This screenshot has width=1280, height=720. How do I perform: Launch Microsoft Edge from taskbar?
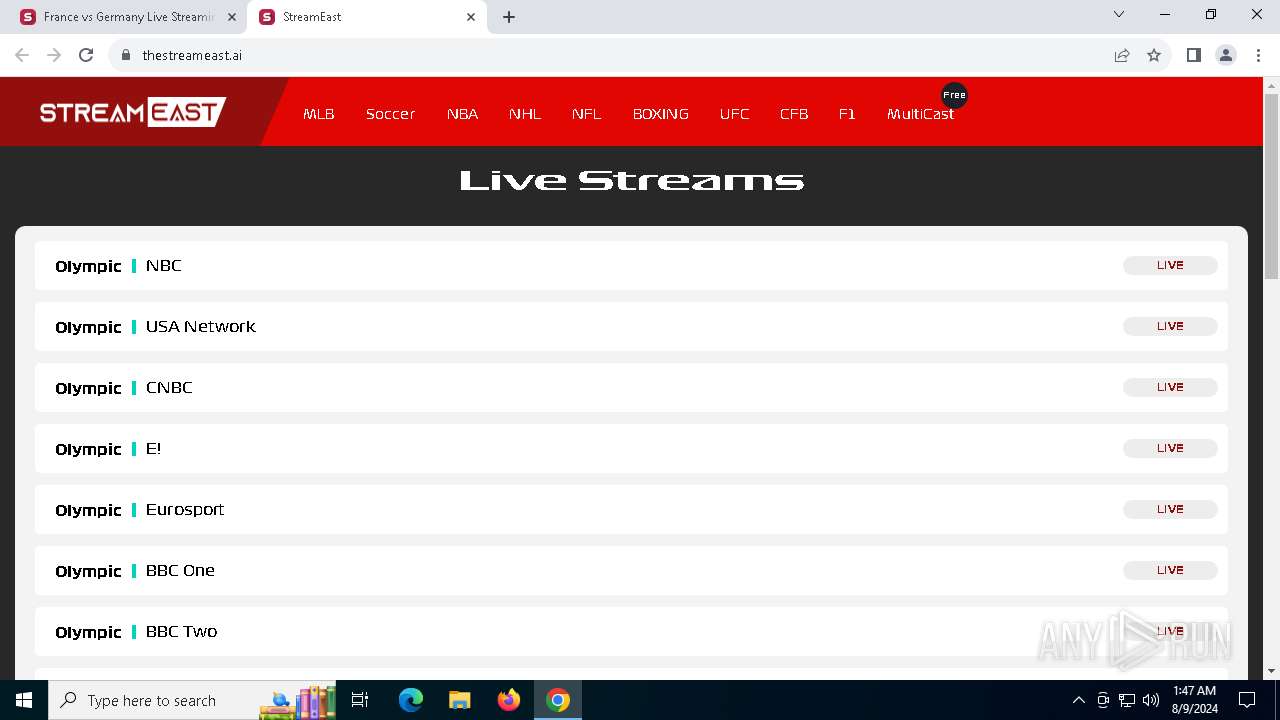(x=411, y=700)
